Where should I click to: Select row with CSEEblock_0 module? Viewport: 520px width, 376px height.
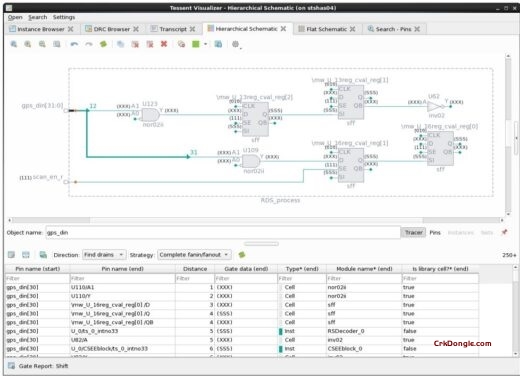coord(242,348)
